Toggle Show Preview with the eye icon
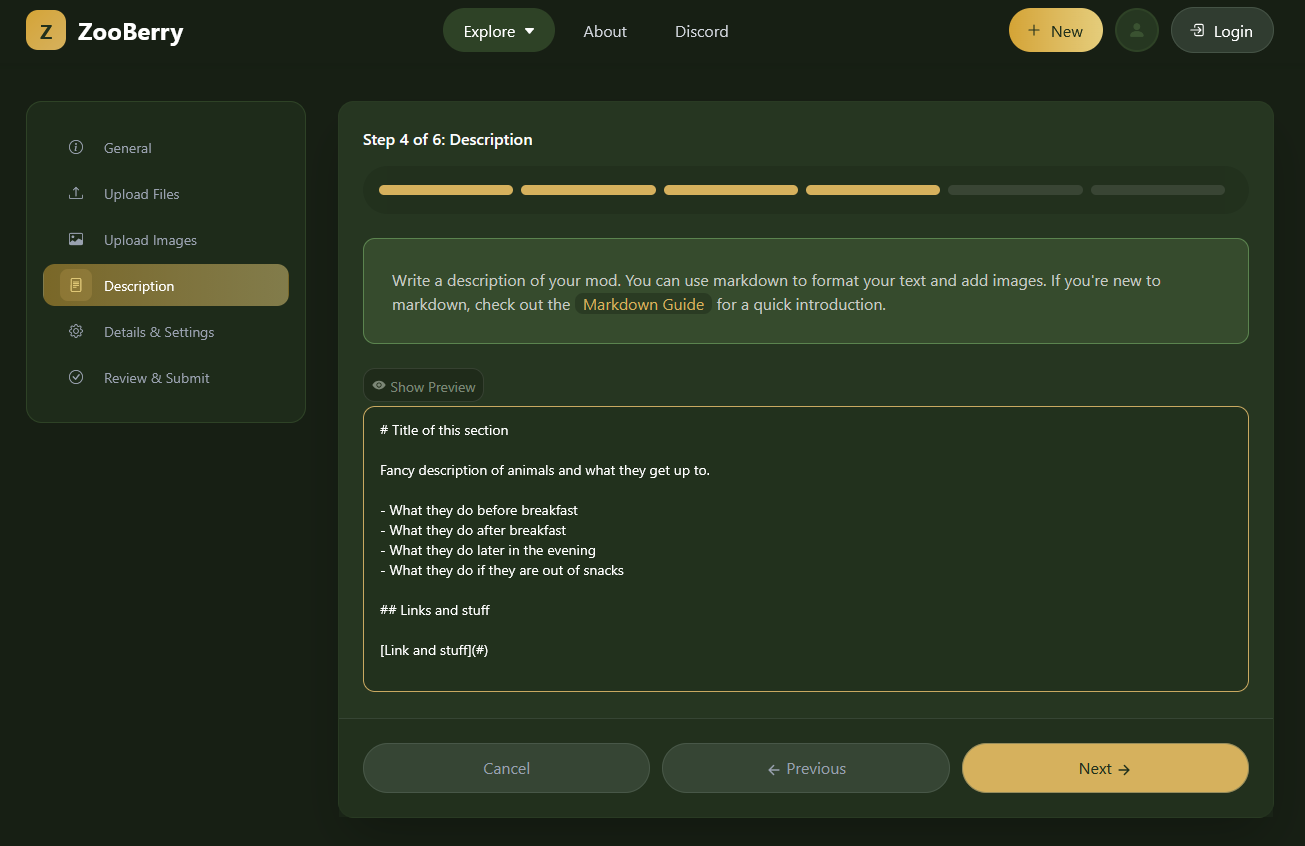This screenshot has height=846, width=1305. click(379, 386)
